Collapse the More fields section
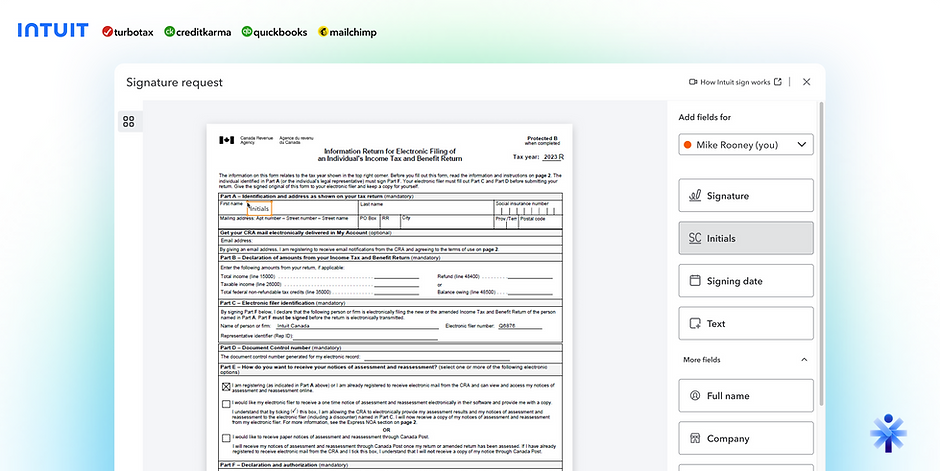 tap(804, 360)
